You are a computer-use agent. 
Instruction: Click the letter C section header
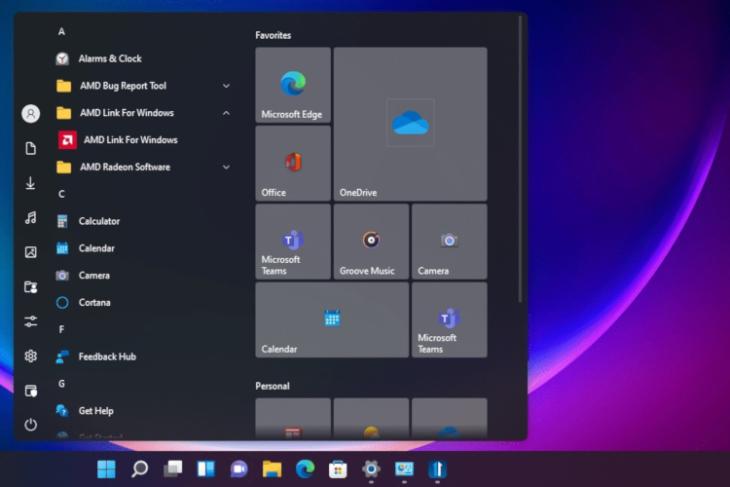[x=61, y=194]
